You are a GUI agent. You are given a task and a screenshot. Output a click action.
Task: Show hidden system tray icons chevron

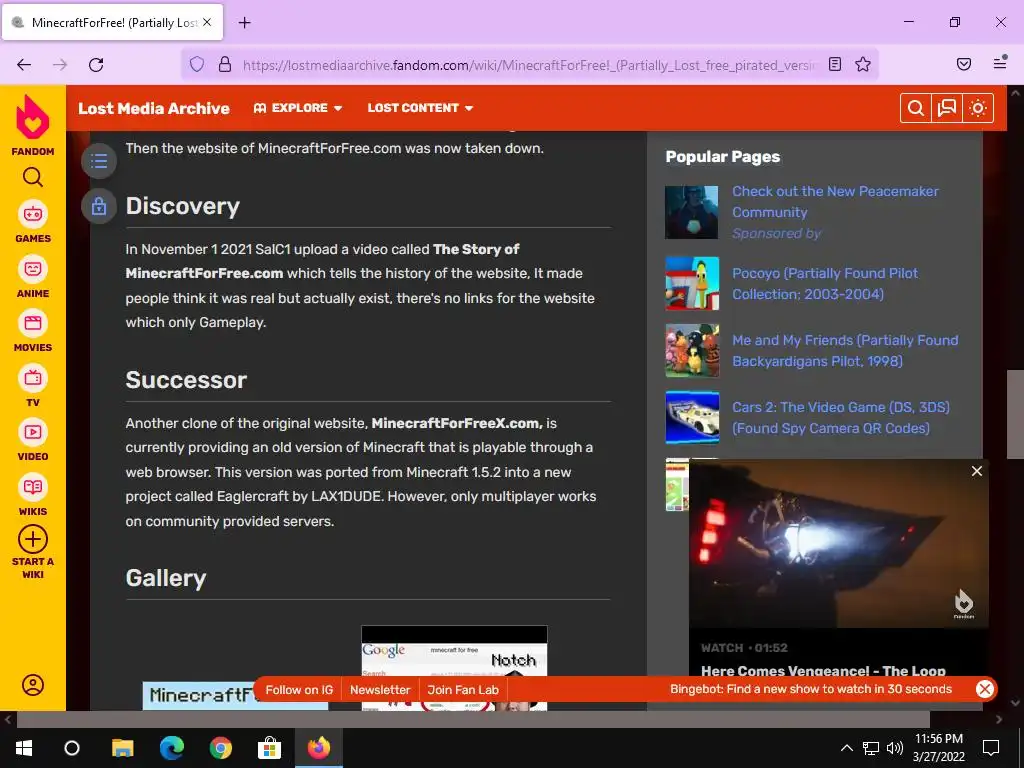pos(846,748)
